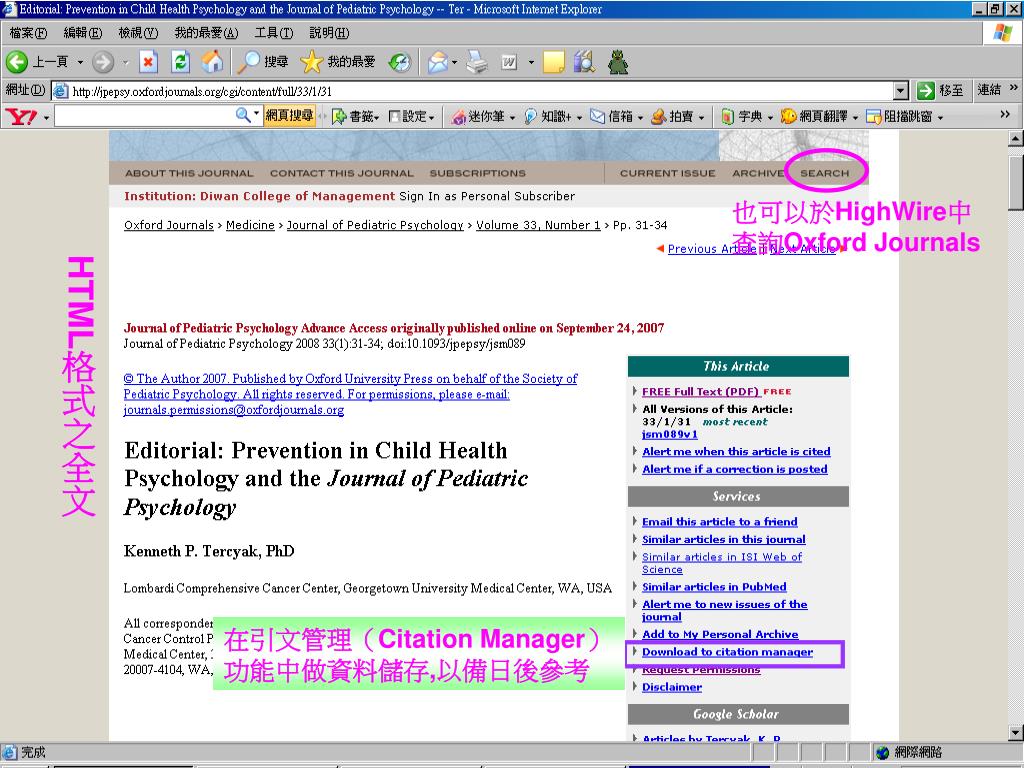
Task: Stop page loading with red X icon
Action: pyautogui.click(x=149, y=62)
